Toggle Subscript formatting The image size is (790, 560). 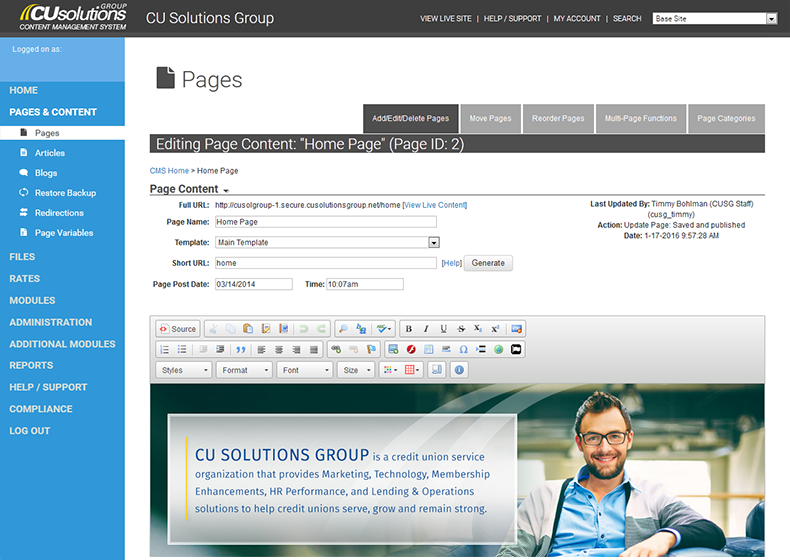[x=478, y=329]
